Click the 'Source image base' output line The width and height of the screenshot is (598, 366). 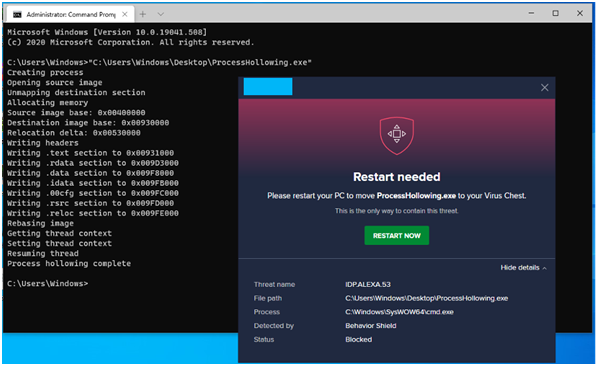point(76,113)
